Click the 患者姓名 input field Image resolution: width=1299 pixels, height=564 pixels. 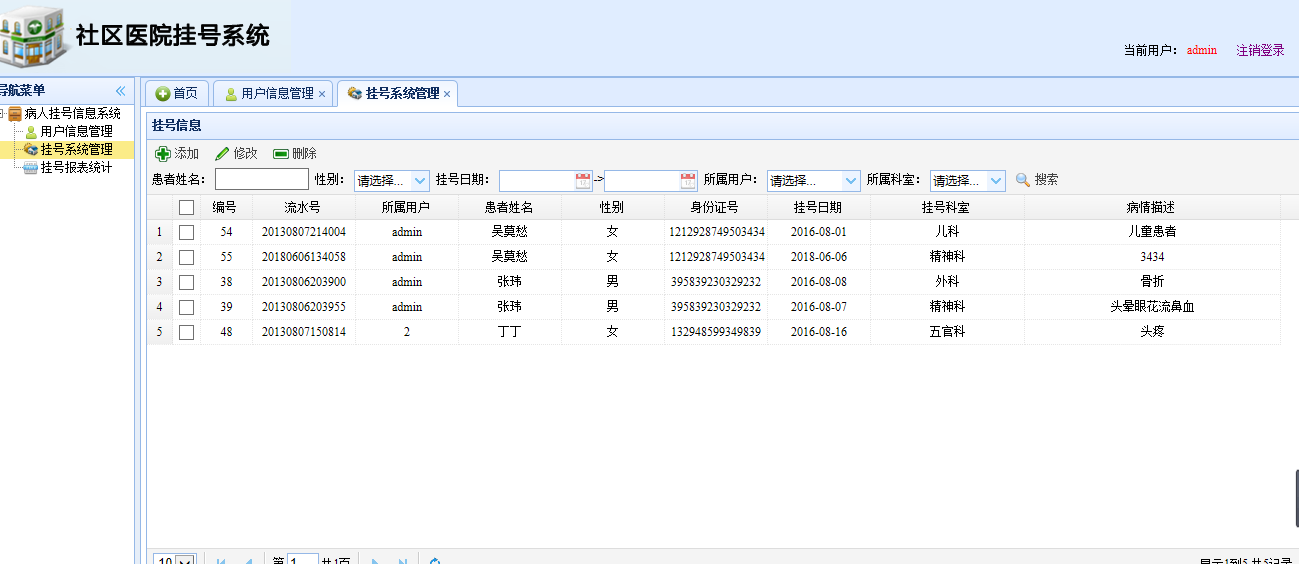coord(261,179)
